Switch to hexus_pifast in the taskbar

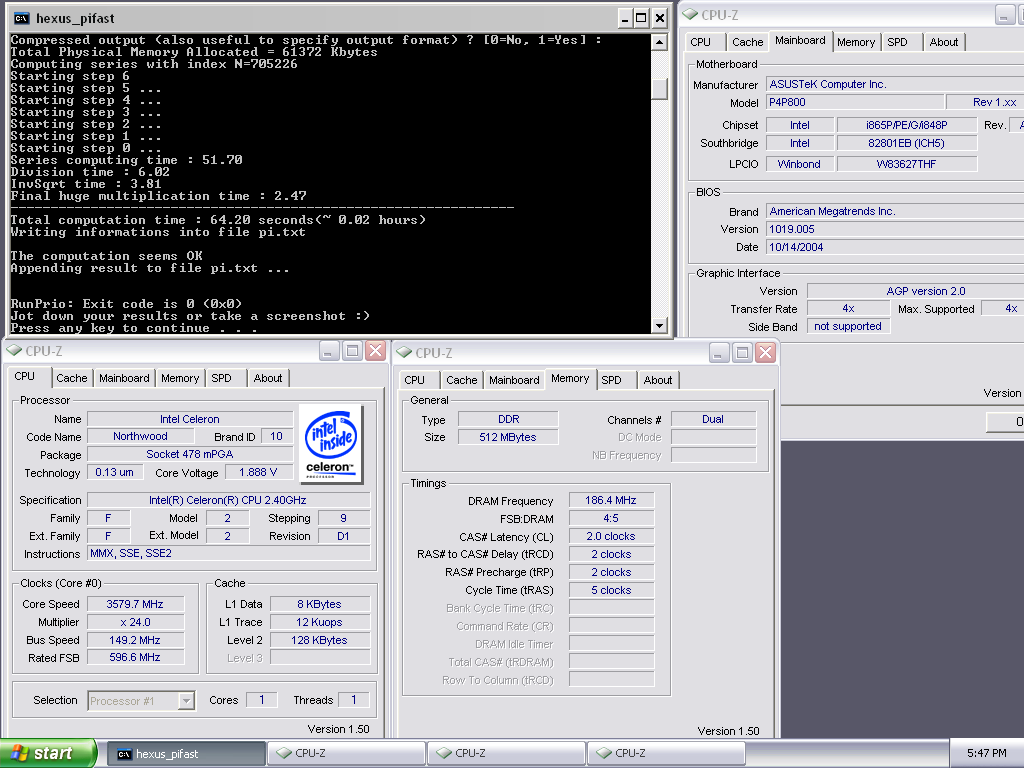coord(186,754)
